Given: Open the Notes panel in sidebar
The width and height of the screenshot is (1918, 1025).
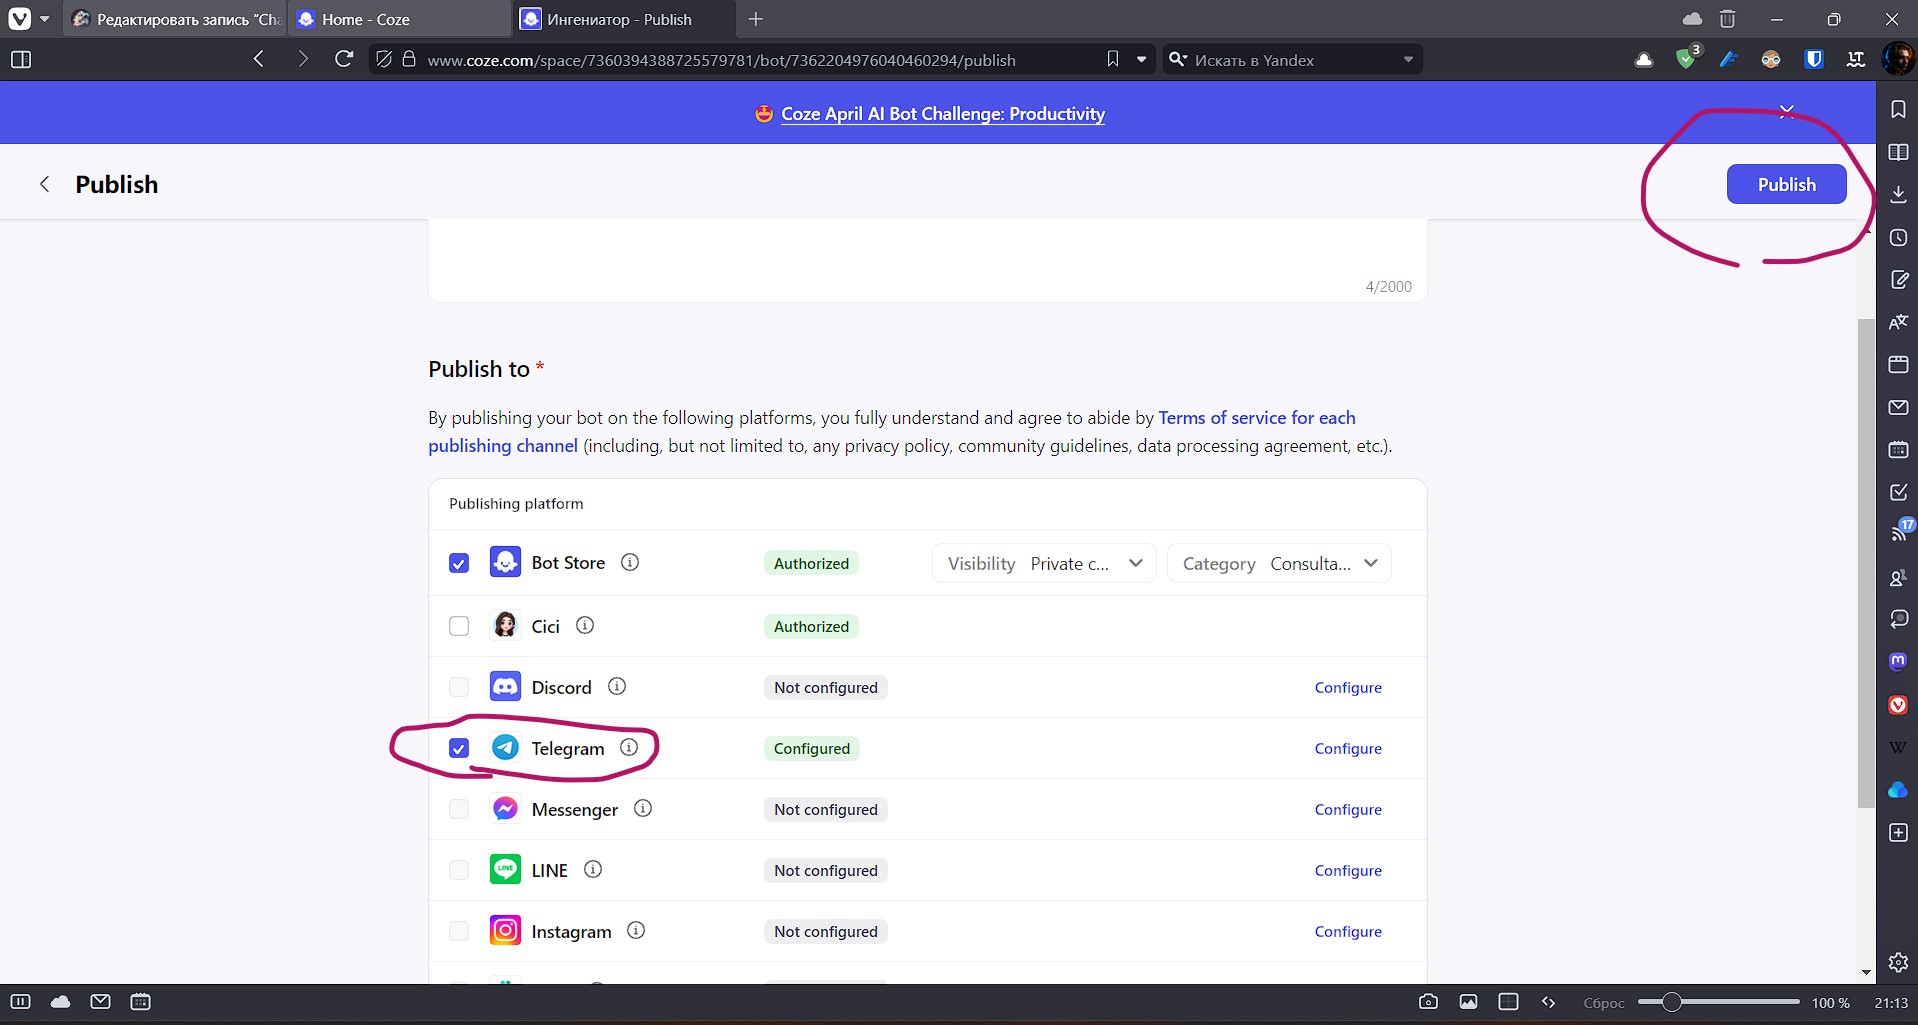Looking at the screenshot, I should (x=1898, y=279).
